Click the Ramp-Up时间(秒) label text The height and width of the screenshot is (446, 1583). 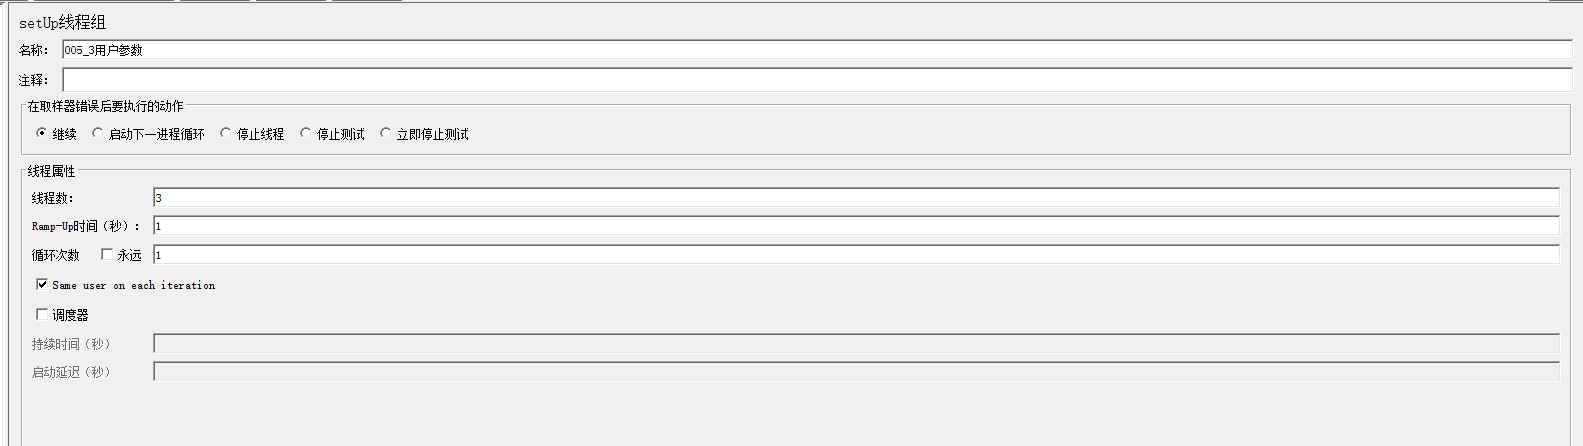pyautogui.click(x=85, y=226)
